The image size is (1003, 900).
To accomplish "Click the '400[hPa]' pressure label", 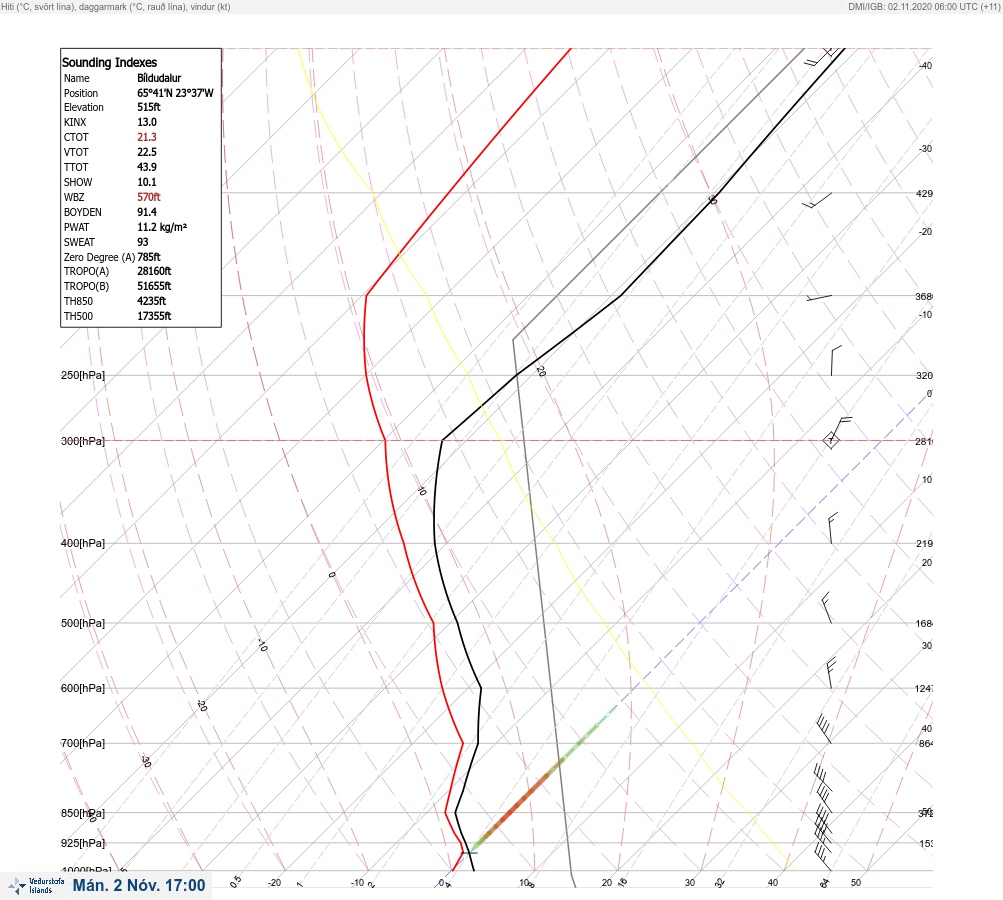I will [83, 543].
